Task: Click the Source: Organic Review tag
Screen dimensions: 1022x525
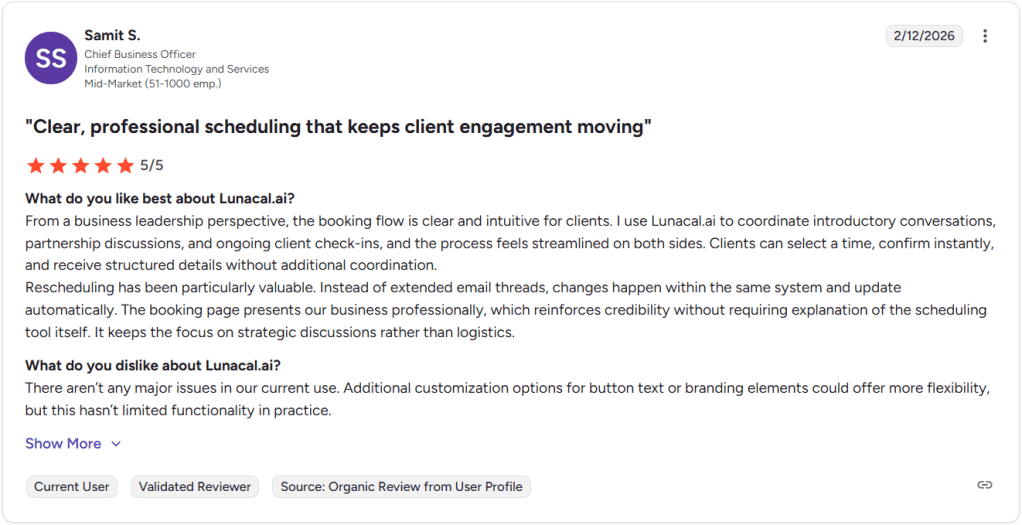Action: pyautogui.click(x=401, y=487)
